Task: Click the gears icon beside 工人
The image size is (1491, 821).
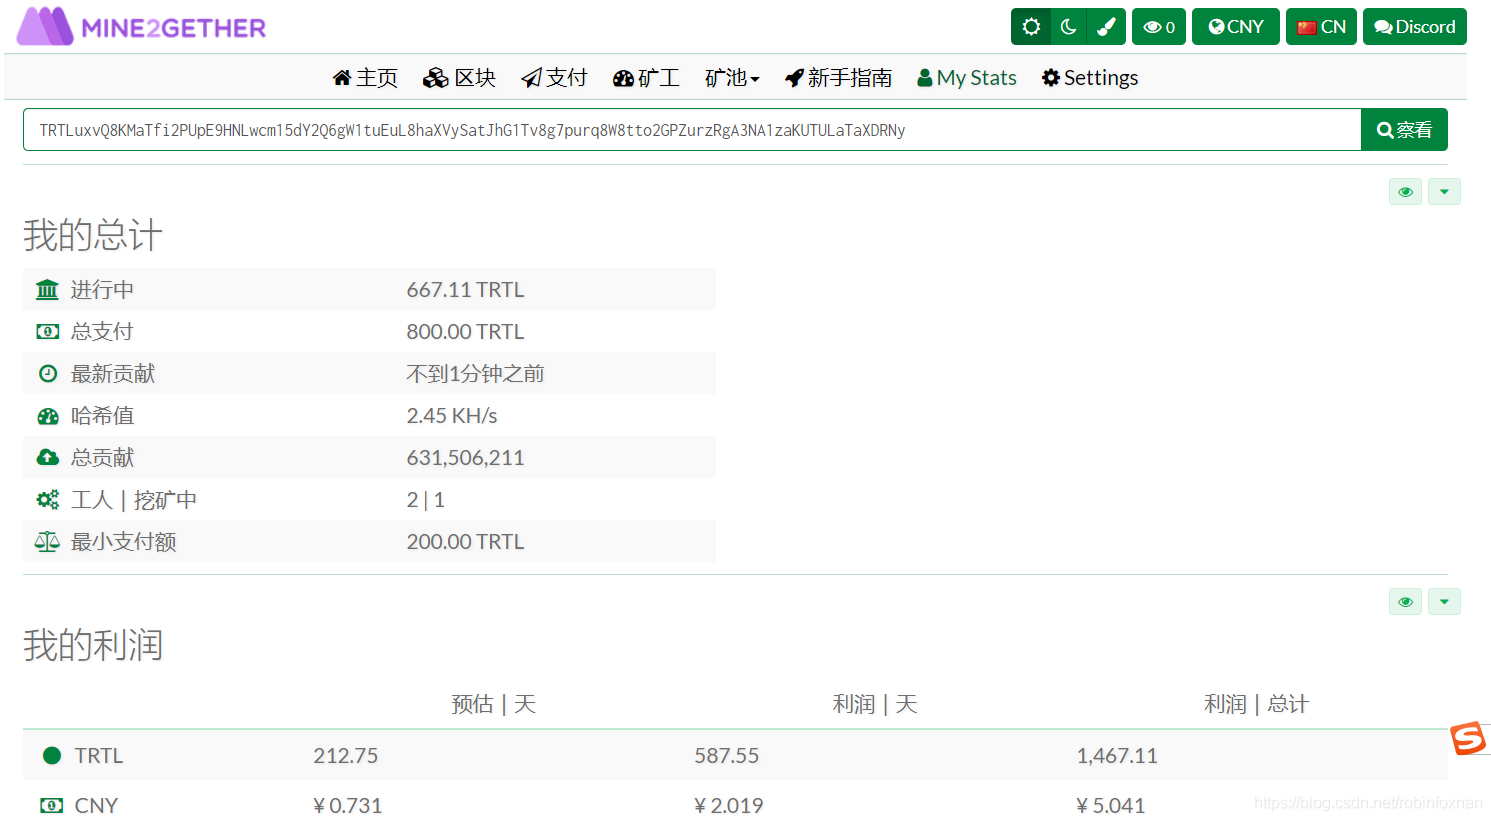Action: coord(47,499)
